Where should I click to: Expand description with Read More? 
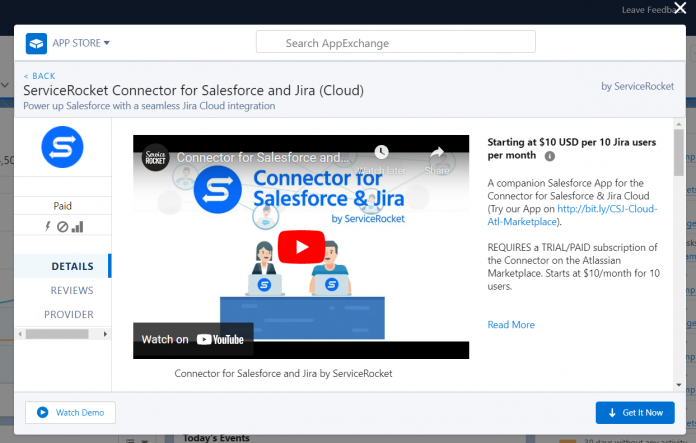tap(511, 325)
